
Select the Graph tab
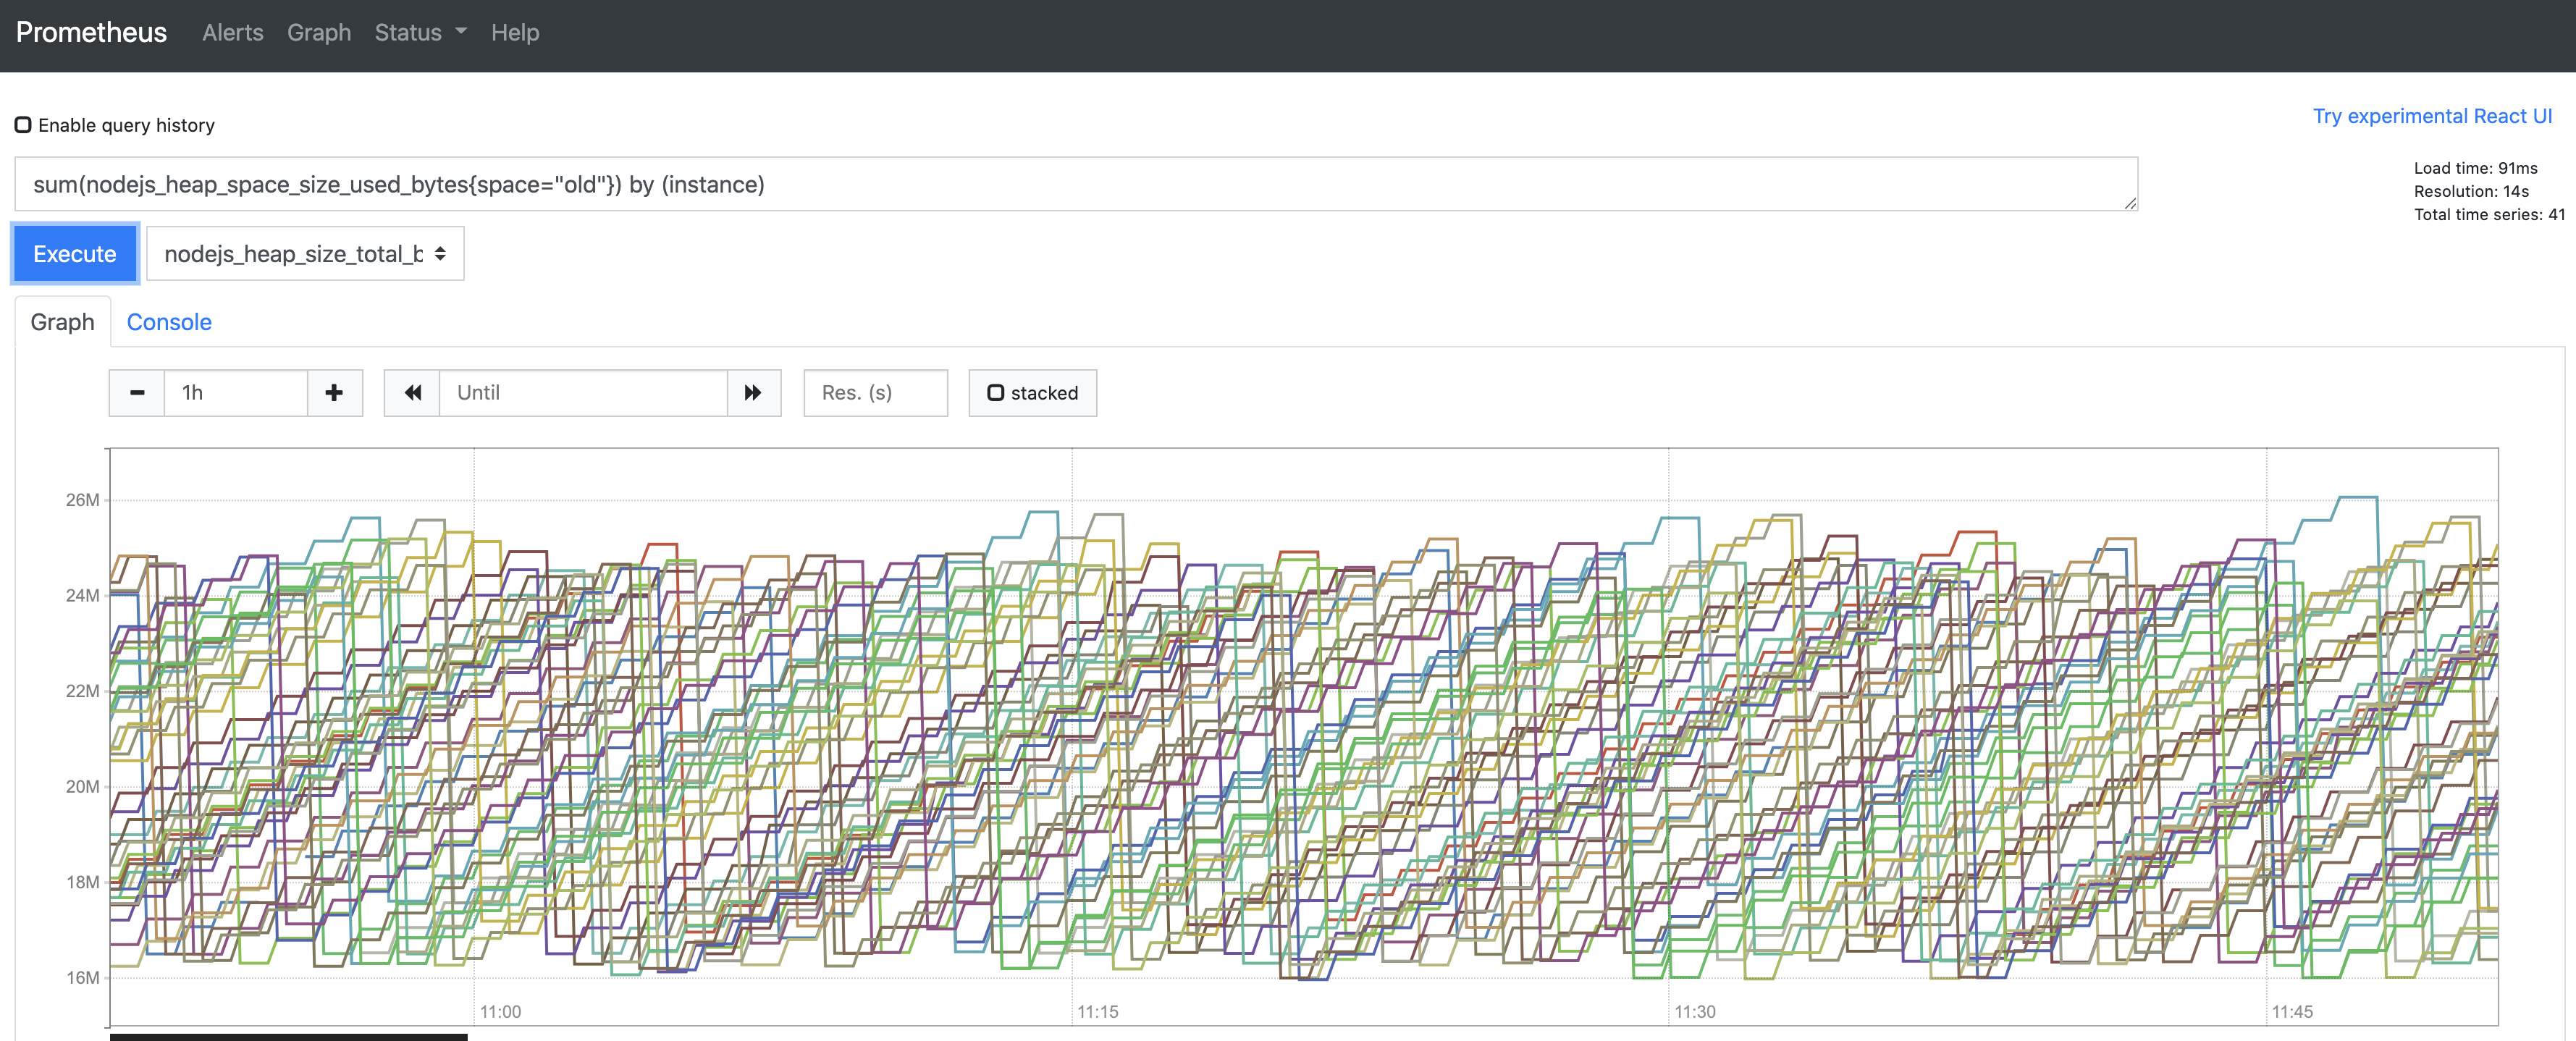[x=62, y=322]
